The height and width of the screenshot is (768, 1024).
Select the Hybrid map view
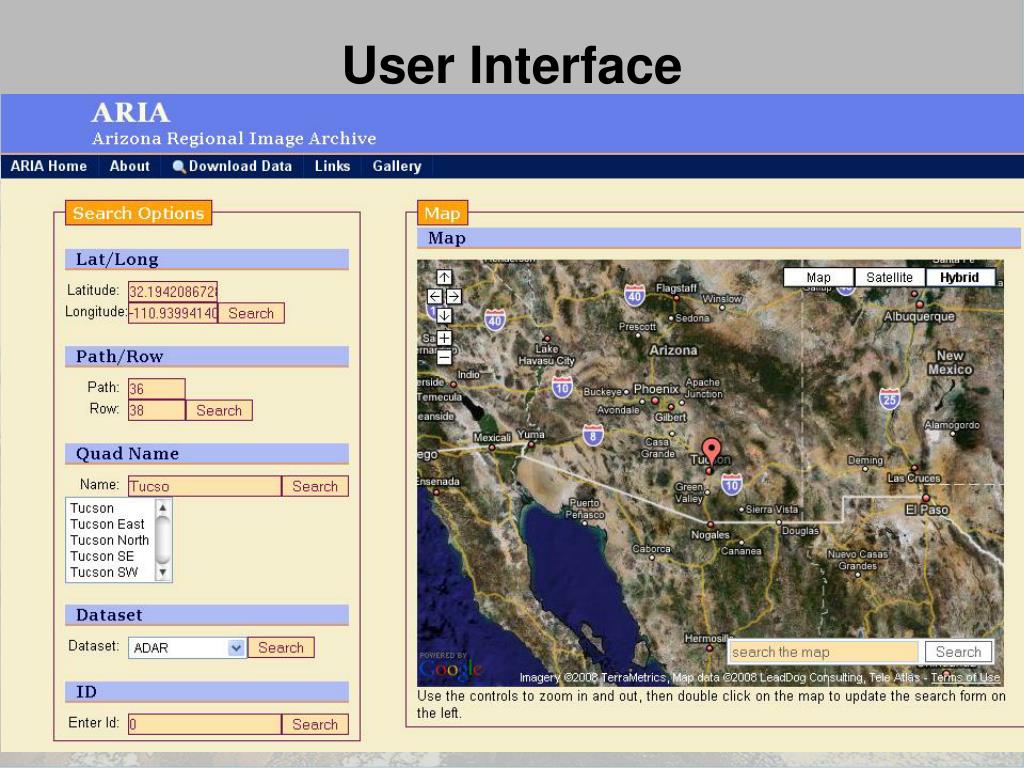point(960,278)
